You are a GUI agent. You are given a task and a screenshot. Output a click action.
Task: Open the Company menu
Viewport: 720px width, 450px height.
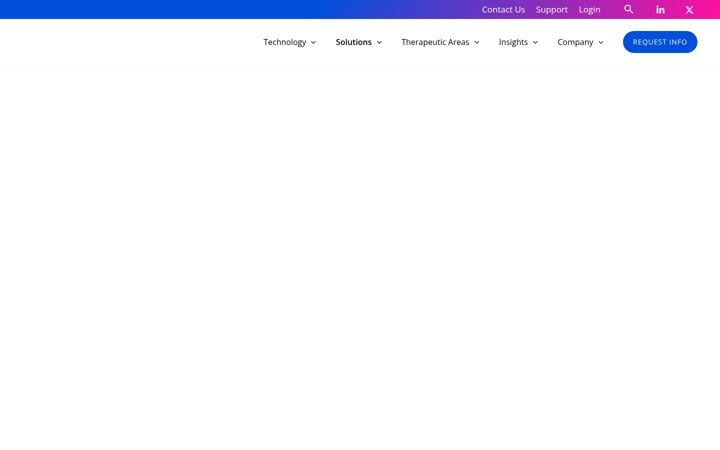575,42
